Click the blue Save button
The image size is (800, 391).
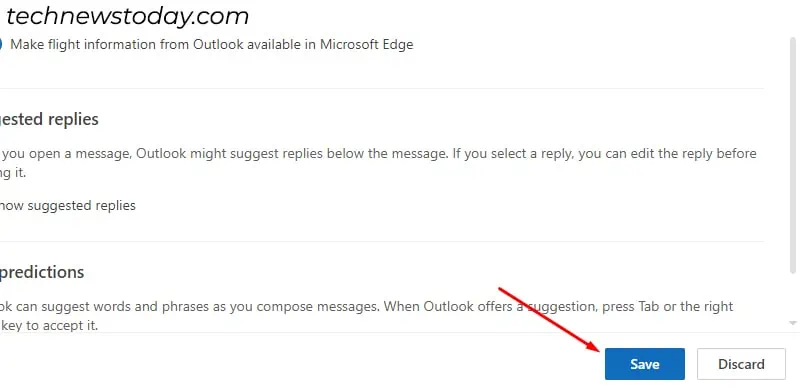tap(644, 364)
